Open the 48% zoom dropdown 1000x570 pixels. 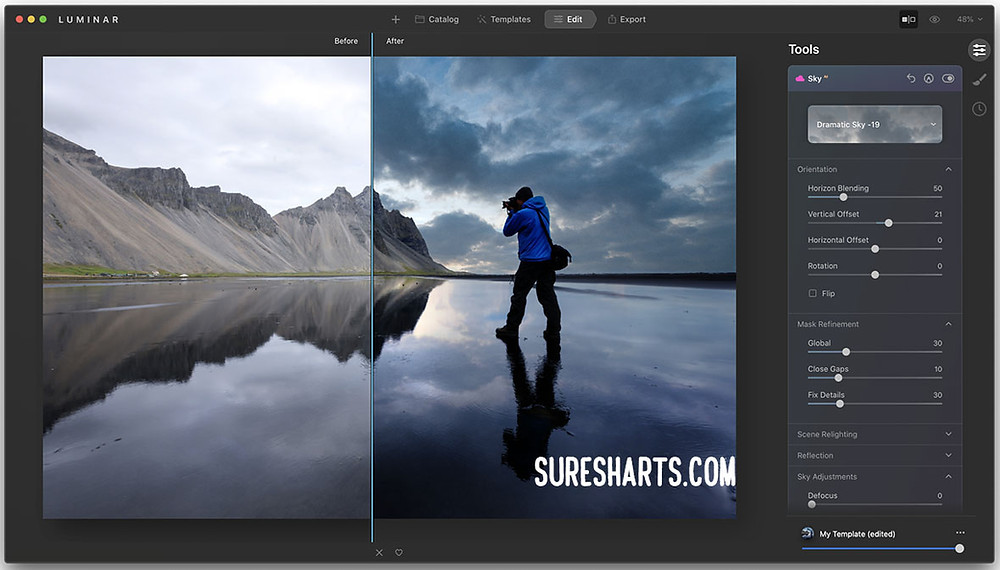[969, 20]
